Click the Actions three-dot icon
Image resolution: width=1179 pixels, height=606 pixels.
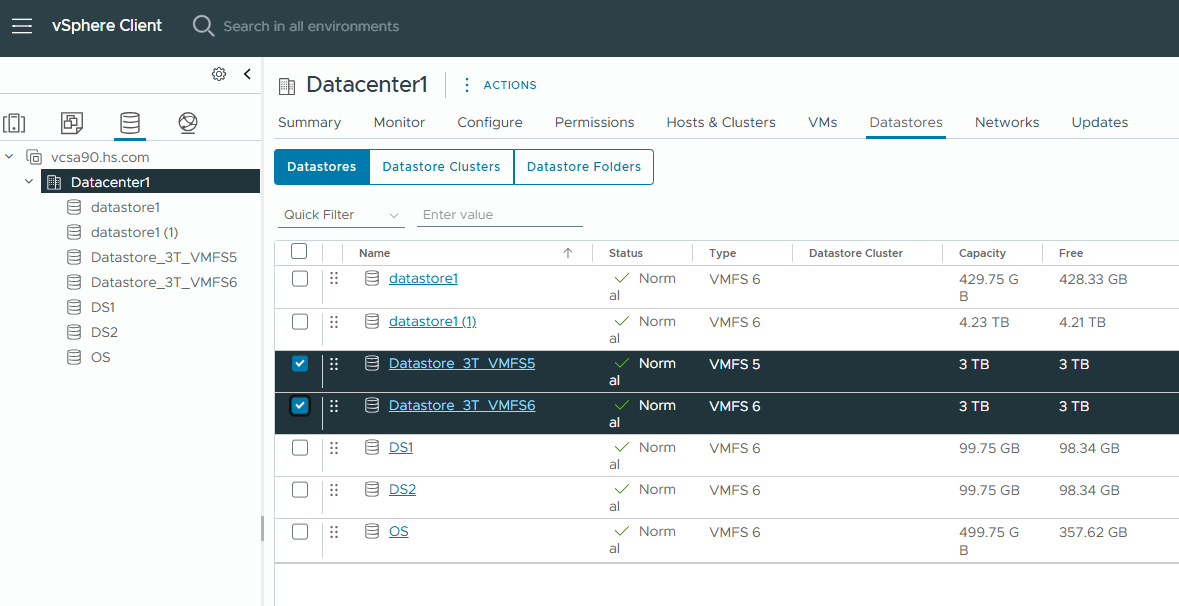(x=467, y=85)
